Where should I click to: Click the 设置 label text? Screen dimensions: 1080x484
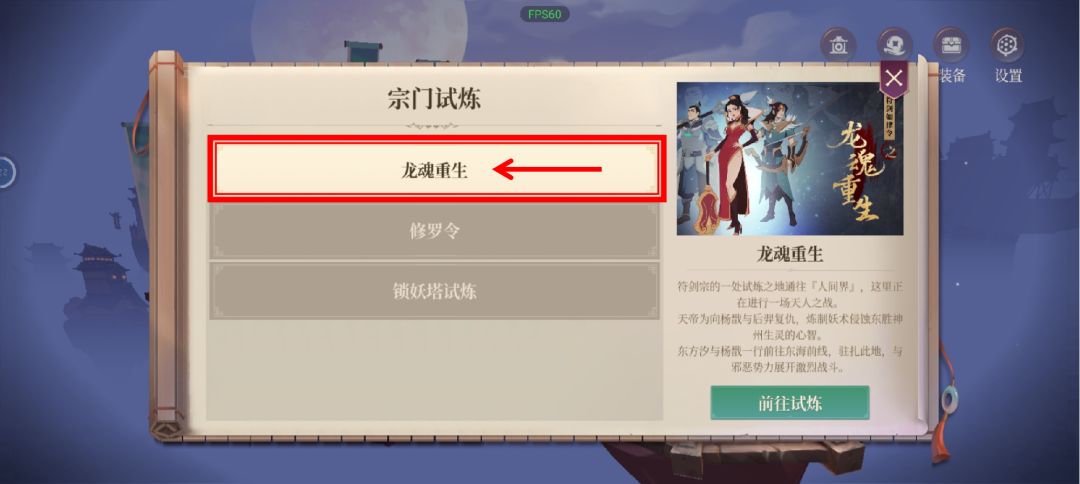[x=1008, y=76]
